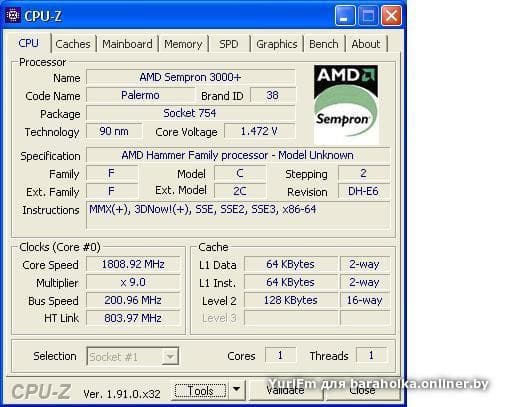Click the Brand ID value 38

point(273,95)
